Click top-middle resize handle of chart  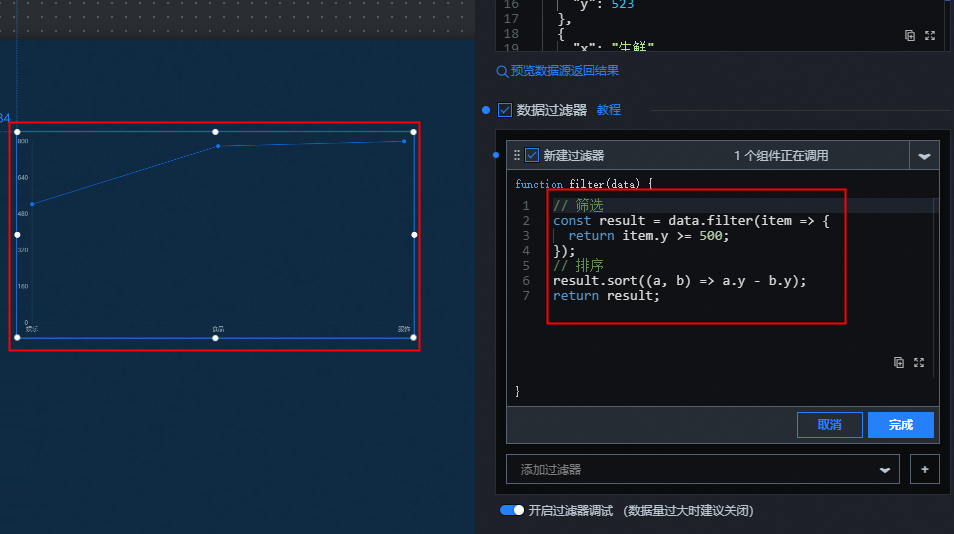coord(215,132)
